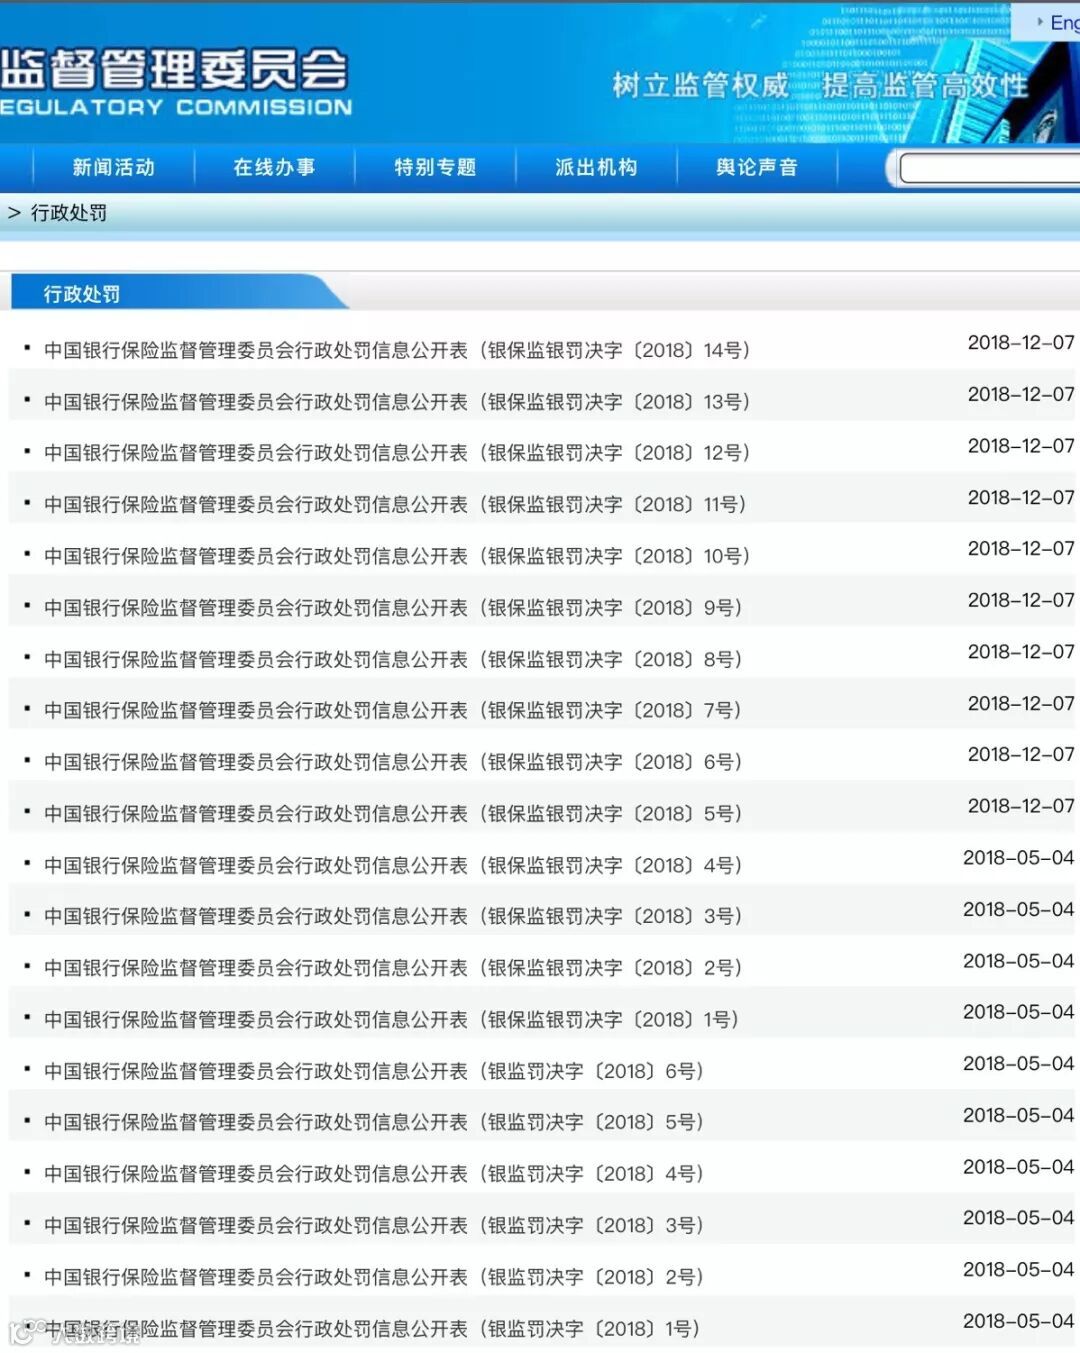The width and height of the screenshot is (1080, 1353).
Task: Open 银监罚决字〔2018〕6号 notice
Action: tap(374, 1072)
